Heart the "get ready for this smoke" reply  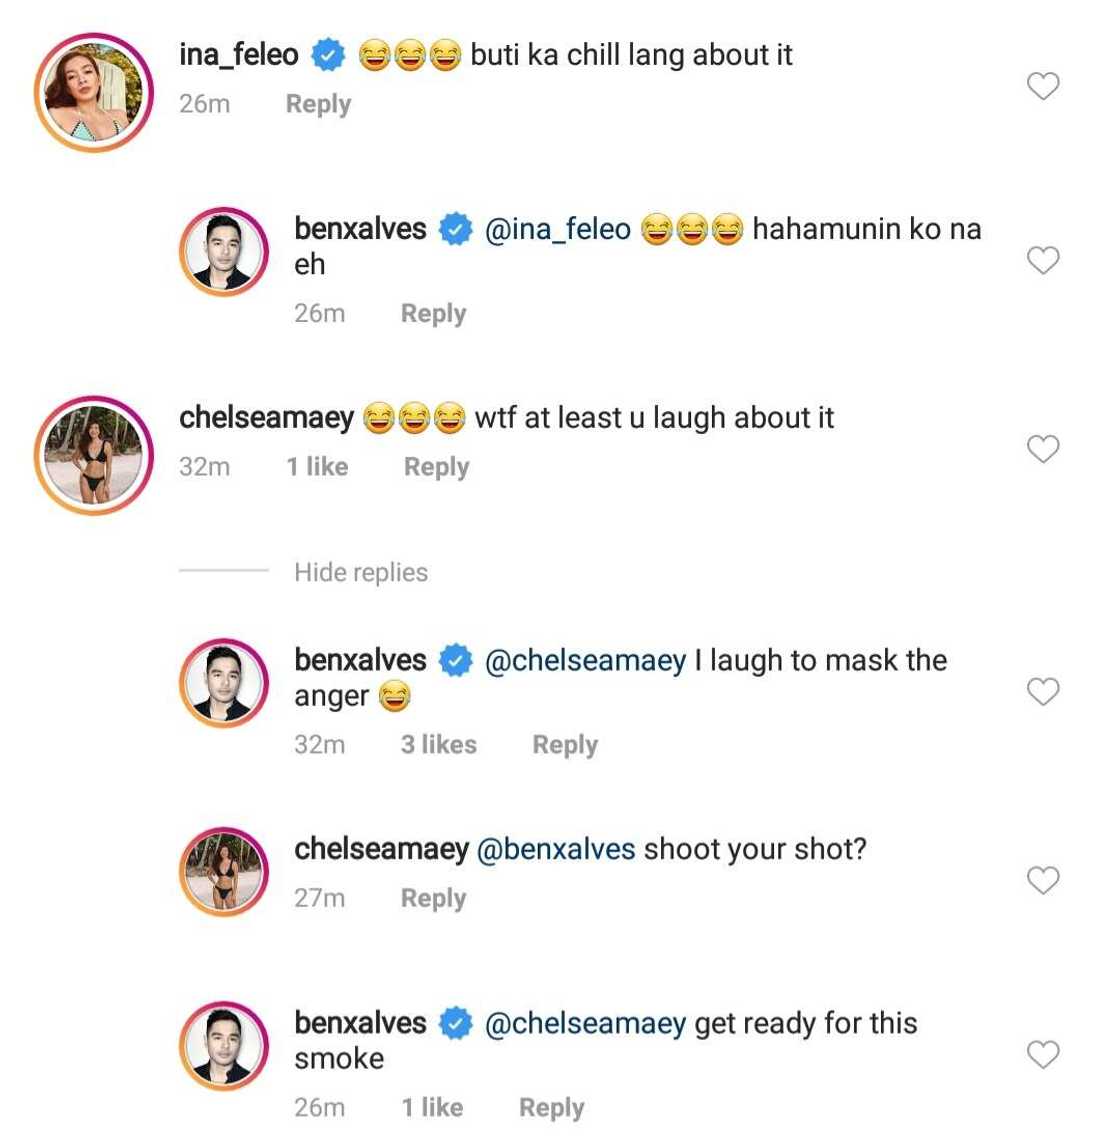click(x=1043, y=1055)
